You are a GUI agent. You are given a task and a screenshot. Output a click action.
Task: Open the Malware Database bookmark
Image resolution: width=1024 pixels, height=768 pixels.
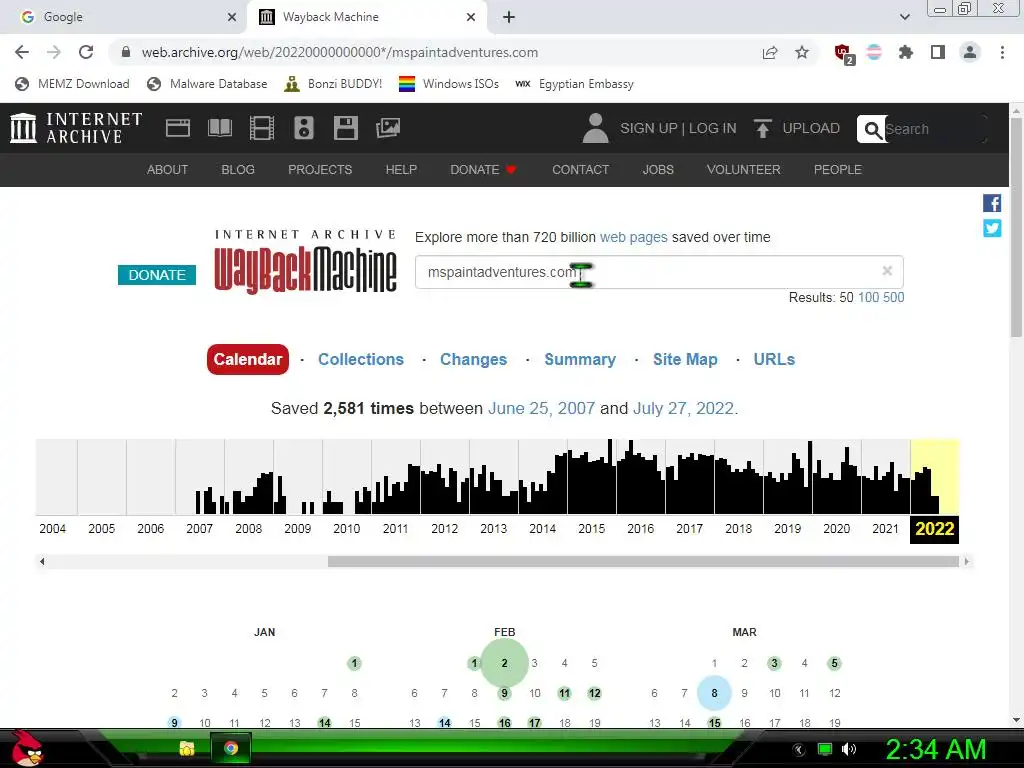click(208, 84)
